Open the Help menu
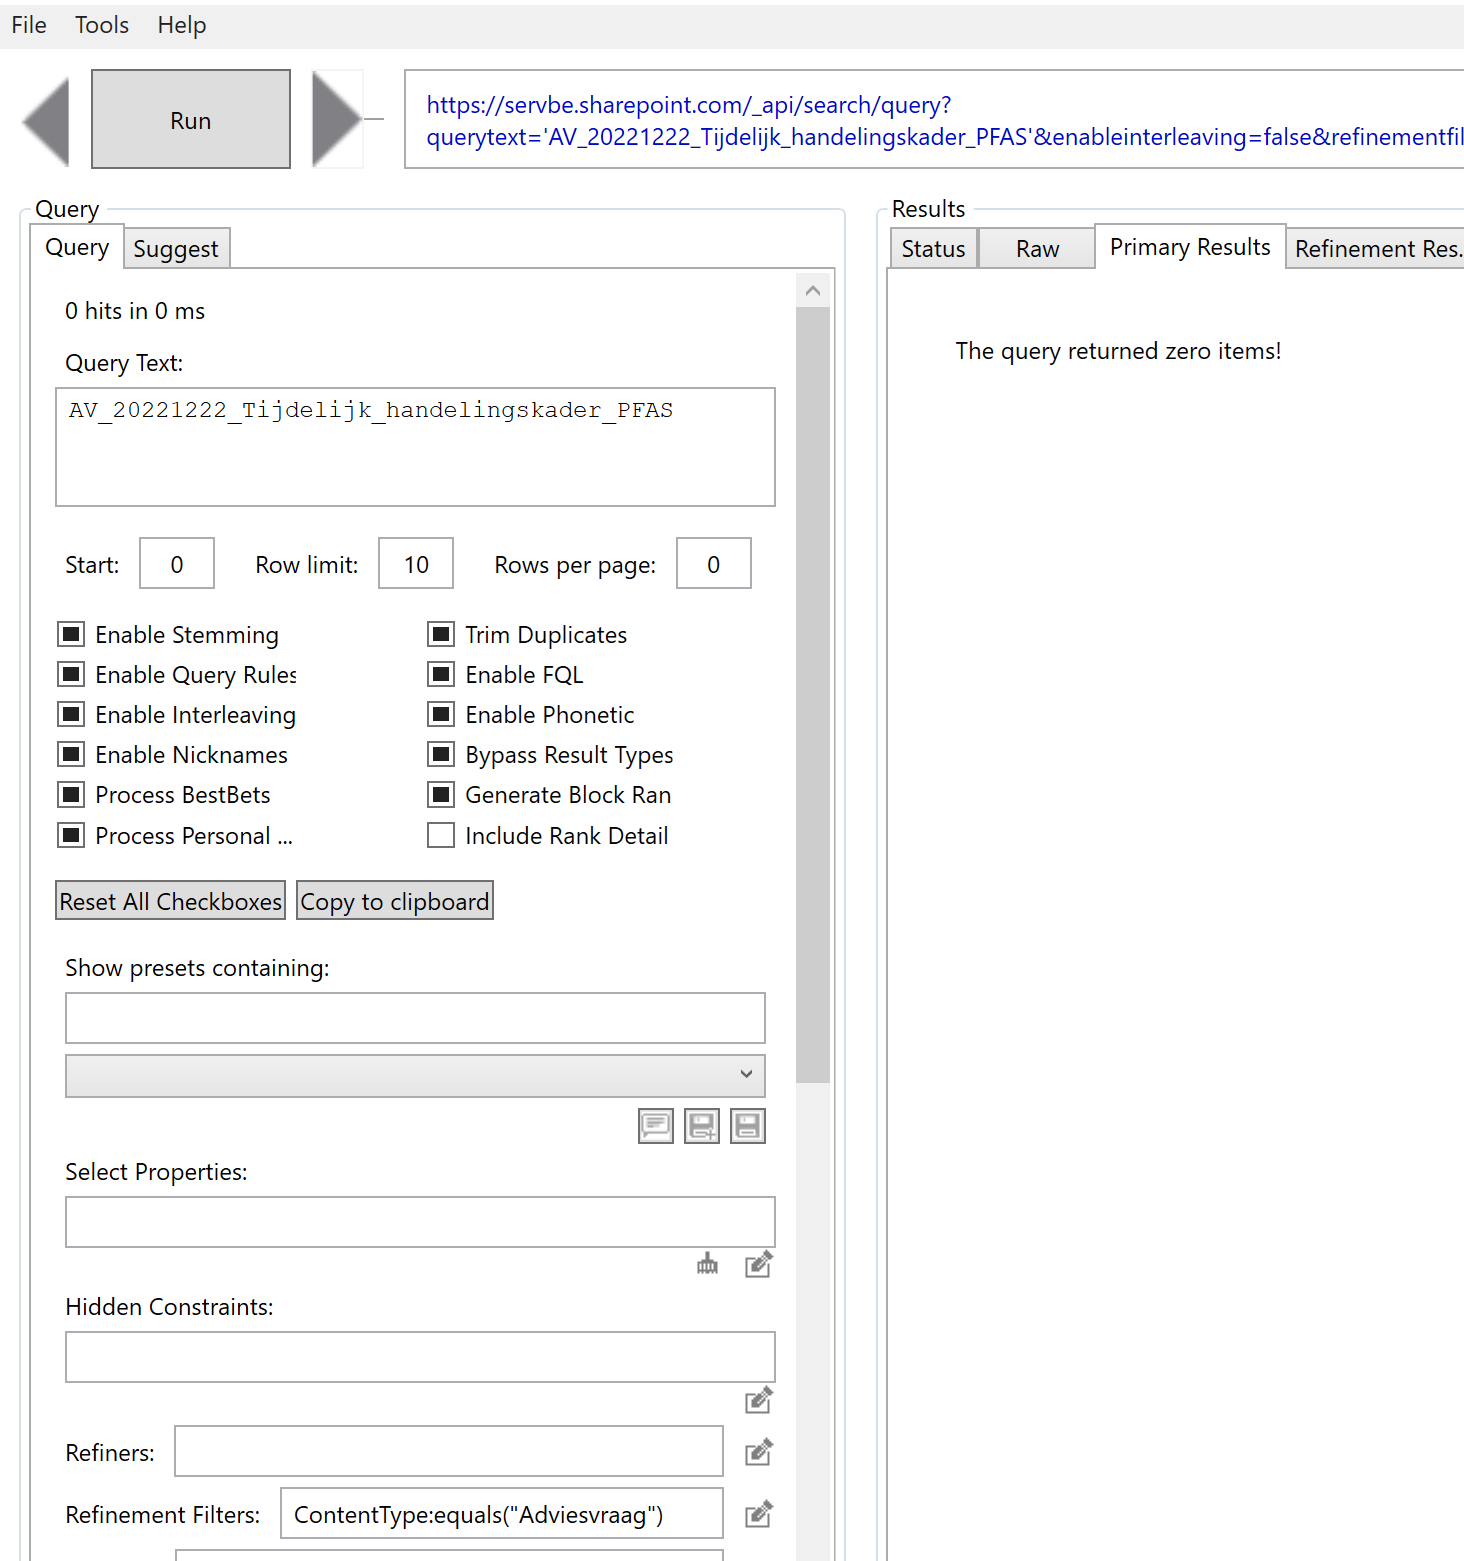This screenshot has width=1464, height=1561. tap(182, 25)
